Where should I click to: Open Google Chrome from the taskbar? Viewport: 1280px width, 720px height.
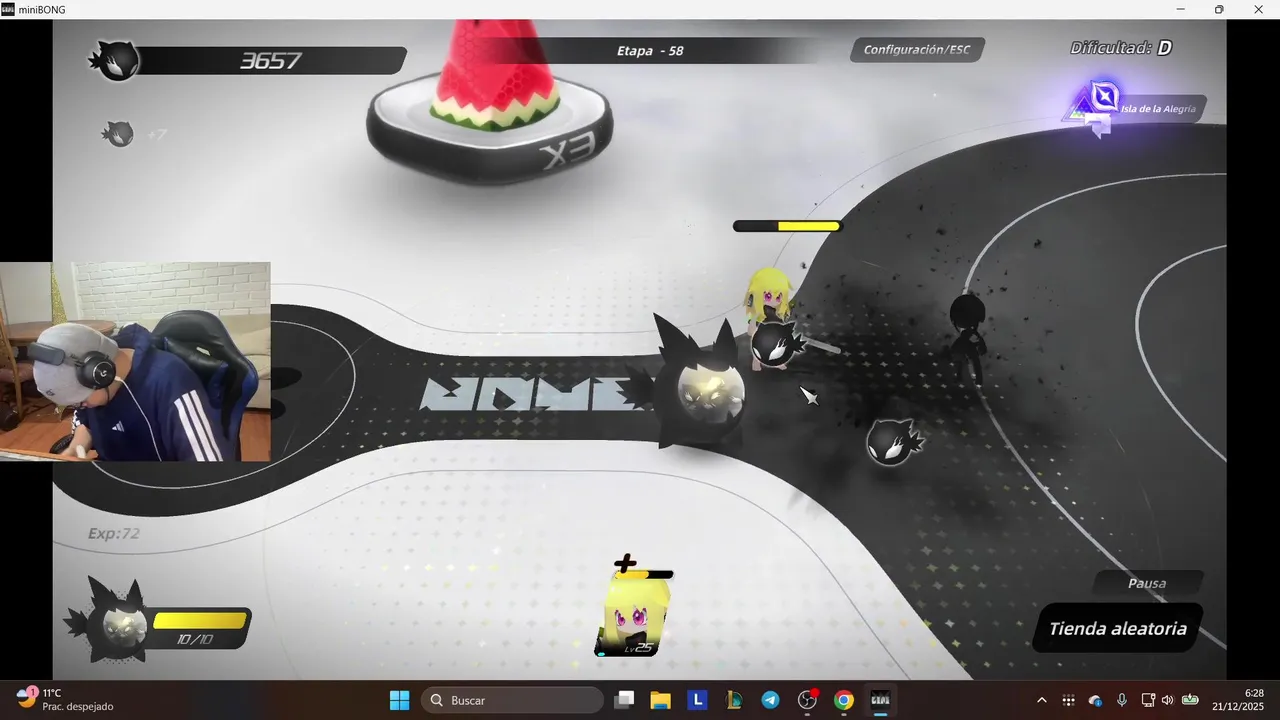click(844, 700)
